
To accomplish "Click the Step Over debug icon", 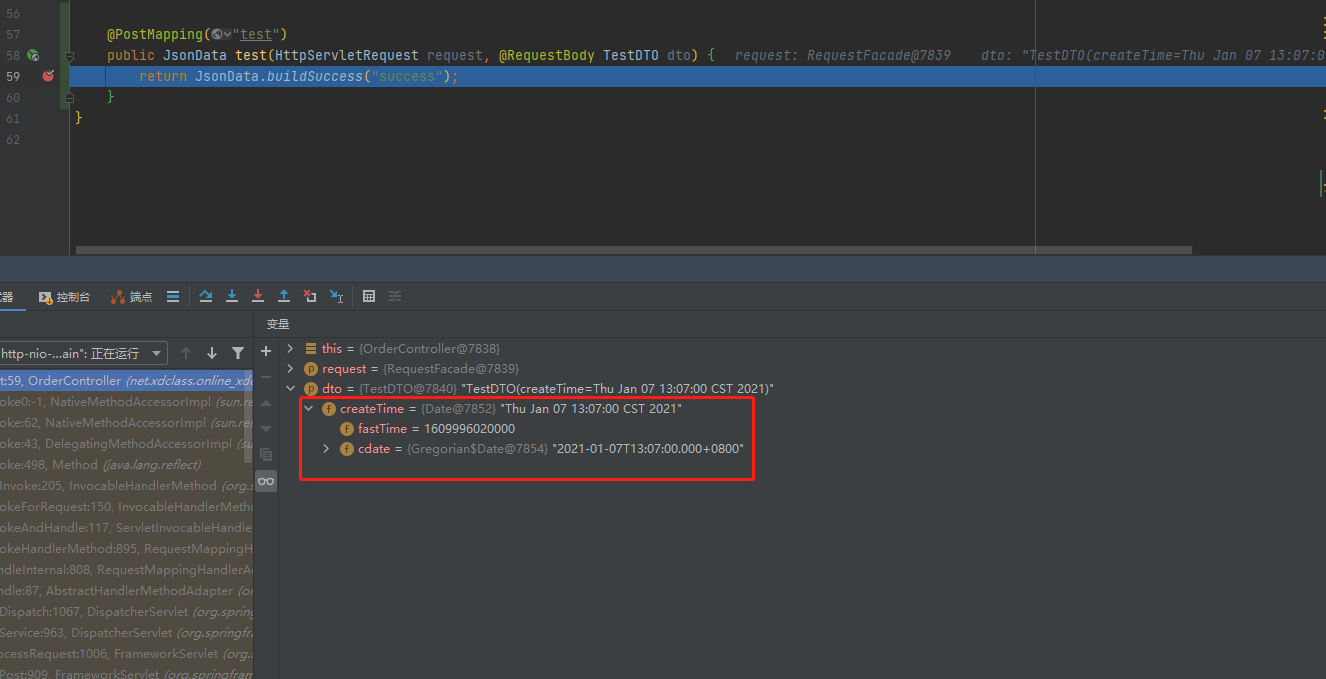I will pos(206,296).
